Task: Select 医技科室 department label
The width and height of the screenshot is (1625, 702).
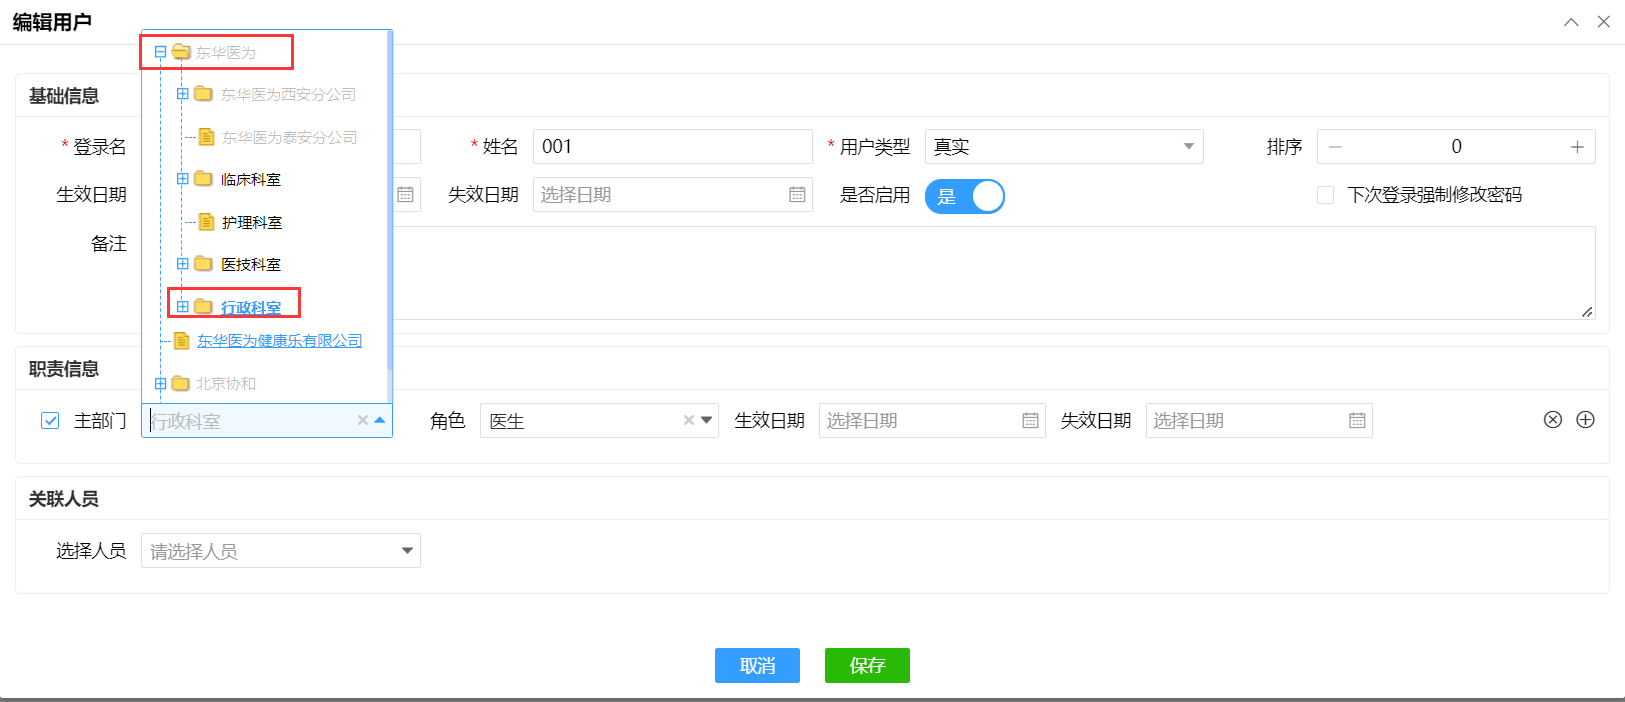Action: 251,265
